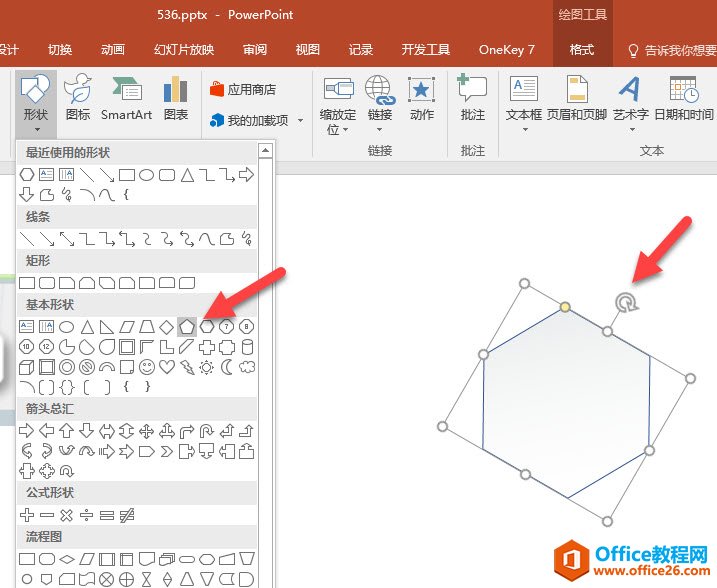Open 艺术字 WordArt dropdown
717x588 pixels.
[631, 103]
